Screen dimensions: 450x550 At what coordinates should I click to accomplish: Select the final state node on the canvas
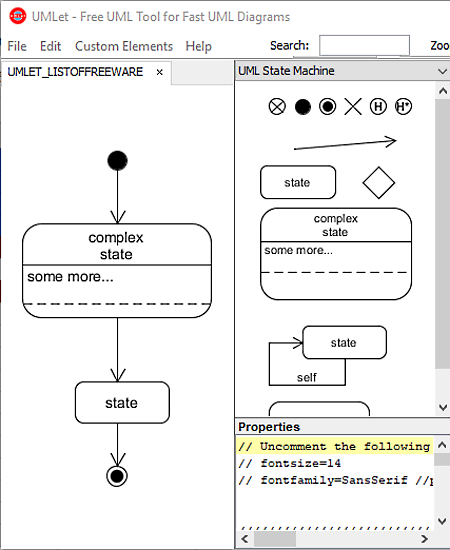(117, 476)
